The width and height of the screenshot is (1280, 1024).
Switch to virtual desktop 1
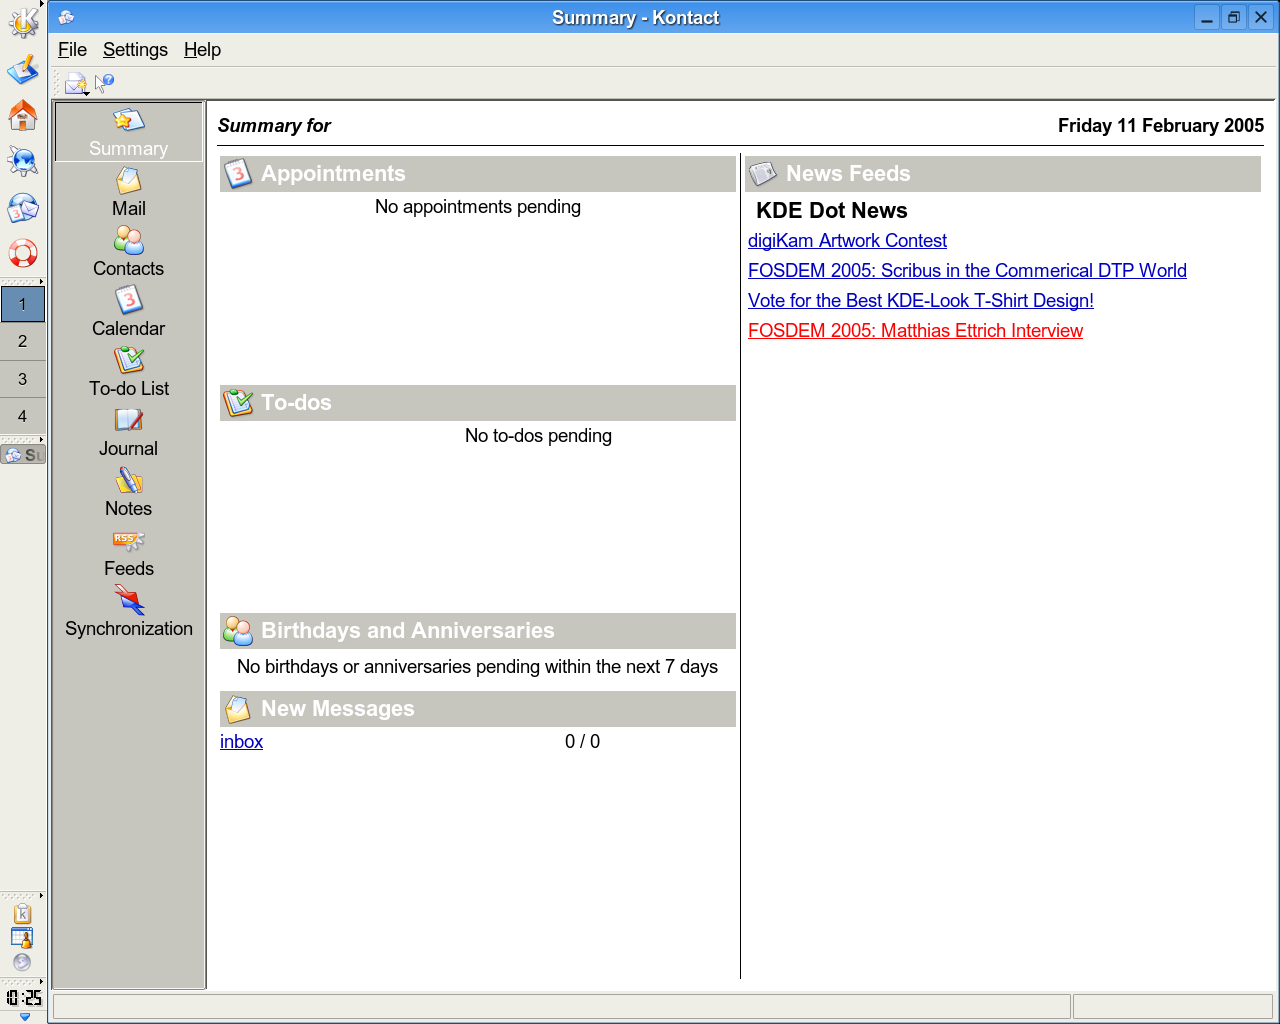pyautogui.click(x=23, y=304)
